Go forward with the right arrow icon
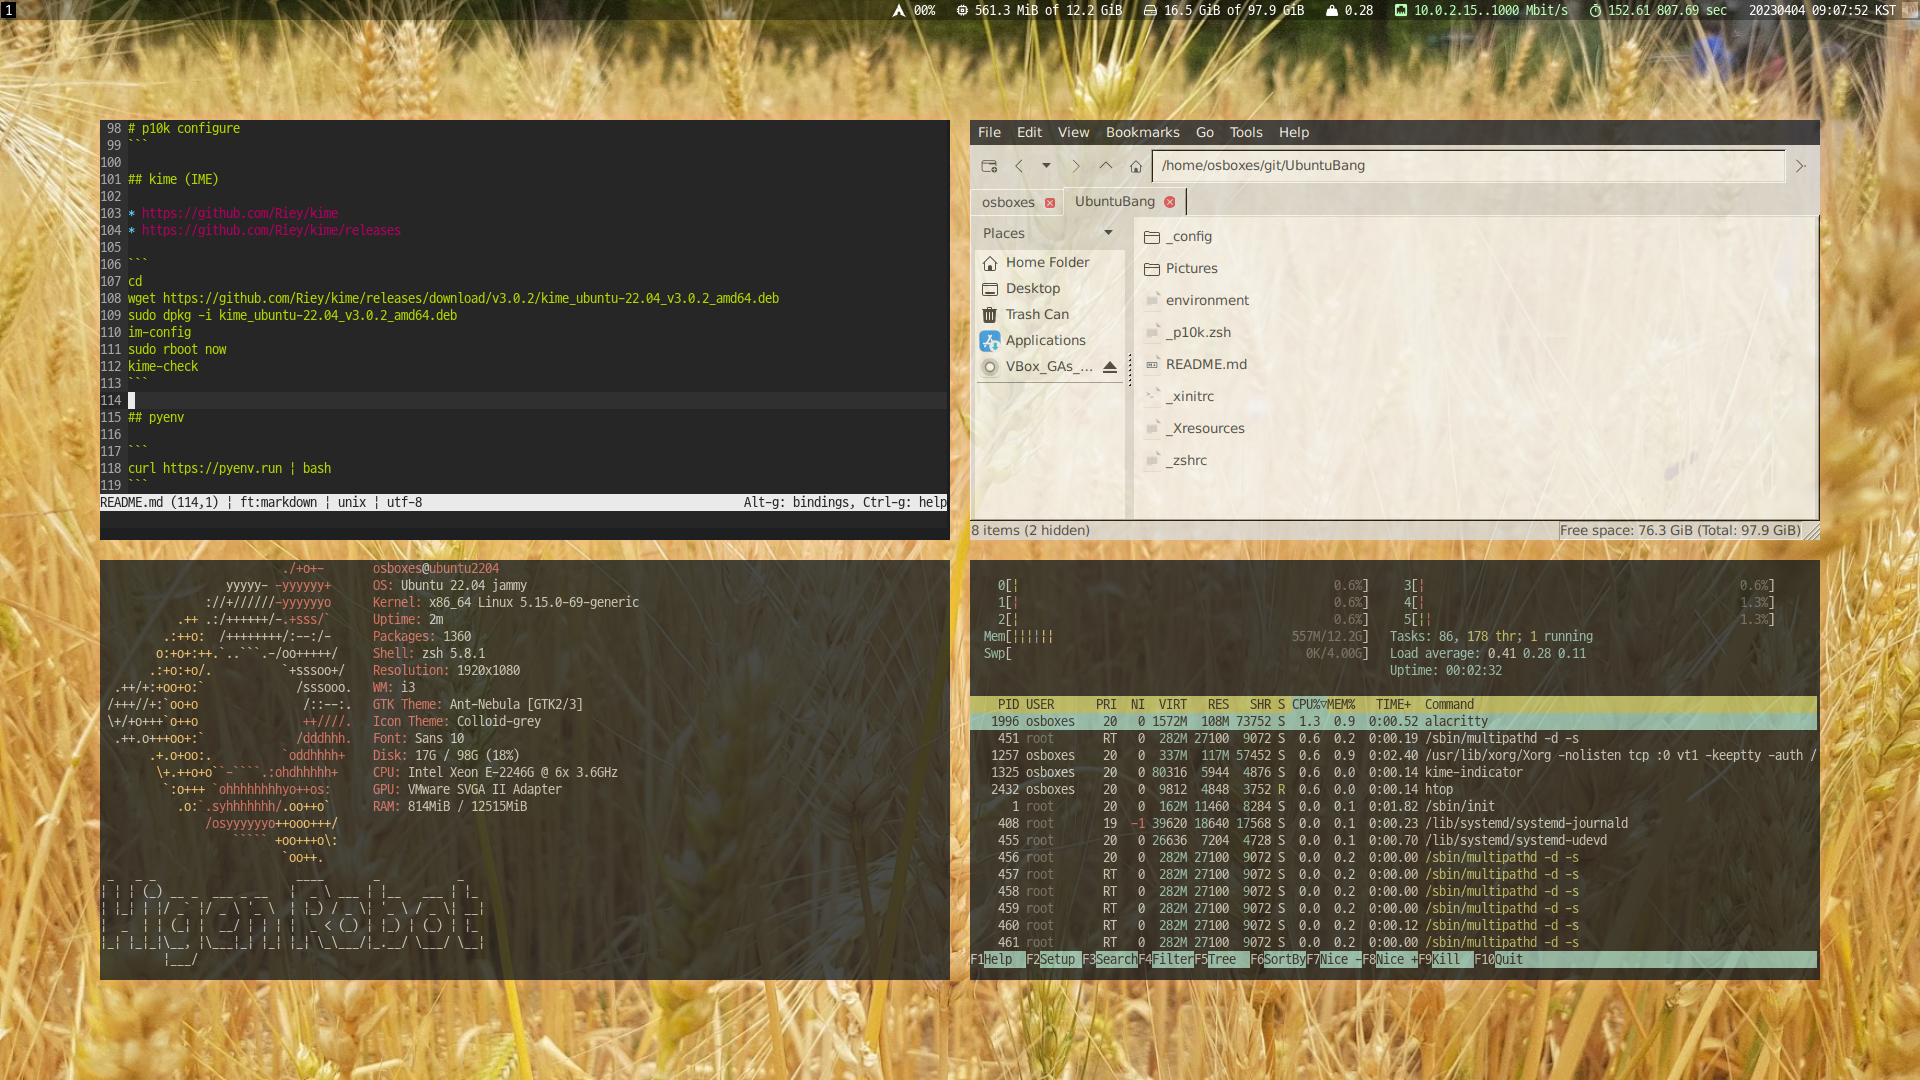 coord(1076,166)
